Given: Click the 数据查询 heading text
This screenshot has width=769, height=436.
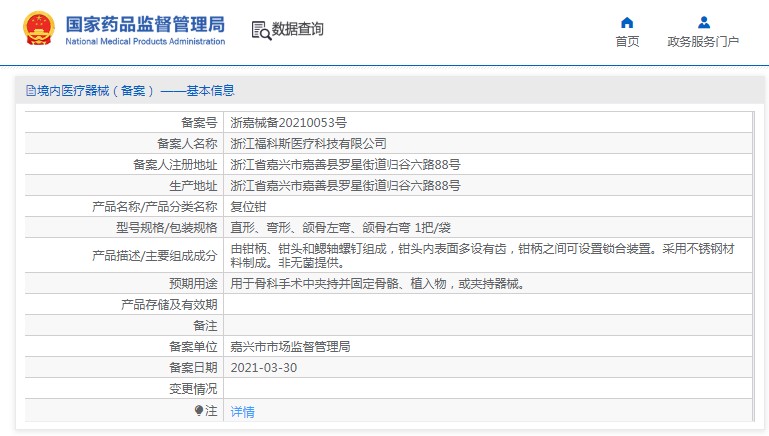Looking at the screenshot, I should pyautogui.click(x=298, y=29).
